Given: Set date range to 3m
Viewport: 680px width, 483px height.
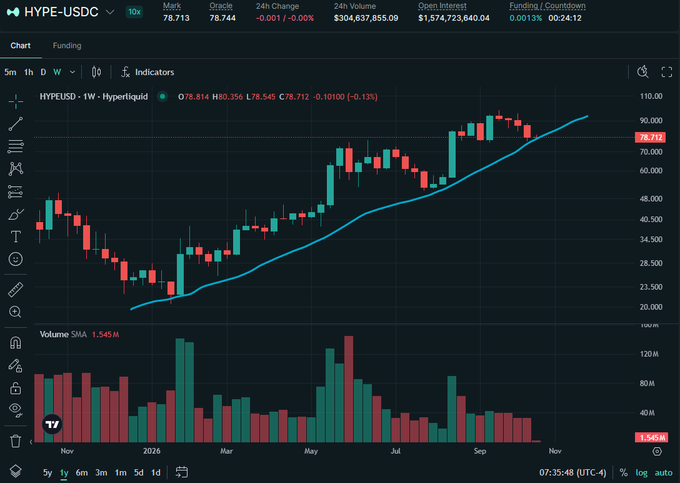Looking at the screenshot, I should click(101, 473).
